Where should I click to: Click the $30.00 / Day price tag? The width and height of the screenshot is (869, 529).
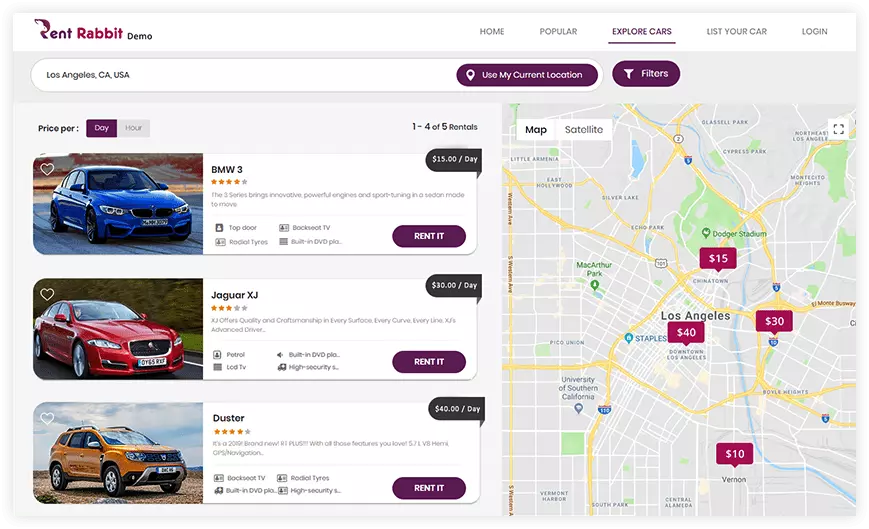(x=454, y=285)
